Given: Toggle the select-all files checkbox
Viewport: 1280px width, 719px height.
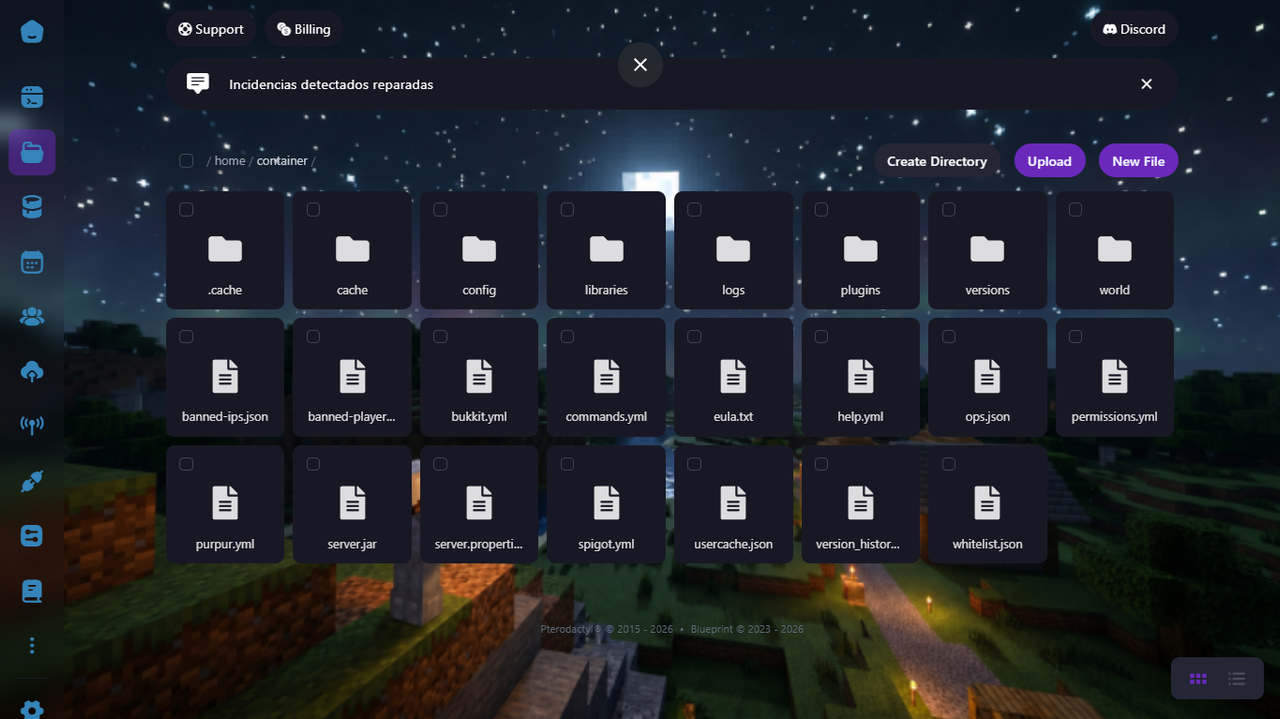Looking at the screenshot, I should [x=186, y=161].
